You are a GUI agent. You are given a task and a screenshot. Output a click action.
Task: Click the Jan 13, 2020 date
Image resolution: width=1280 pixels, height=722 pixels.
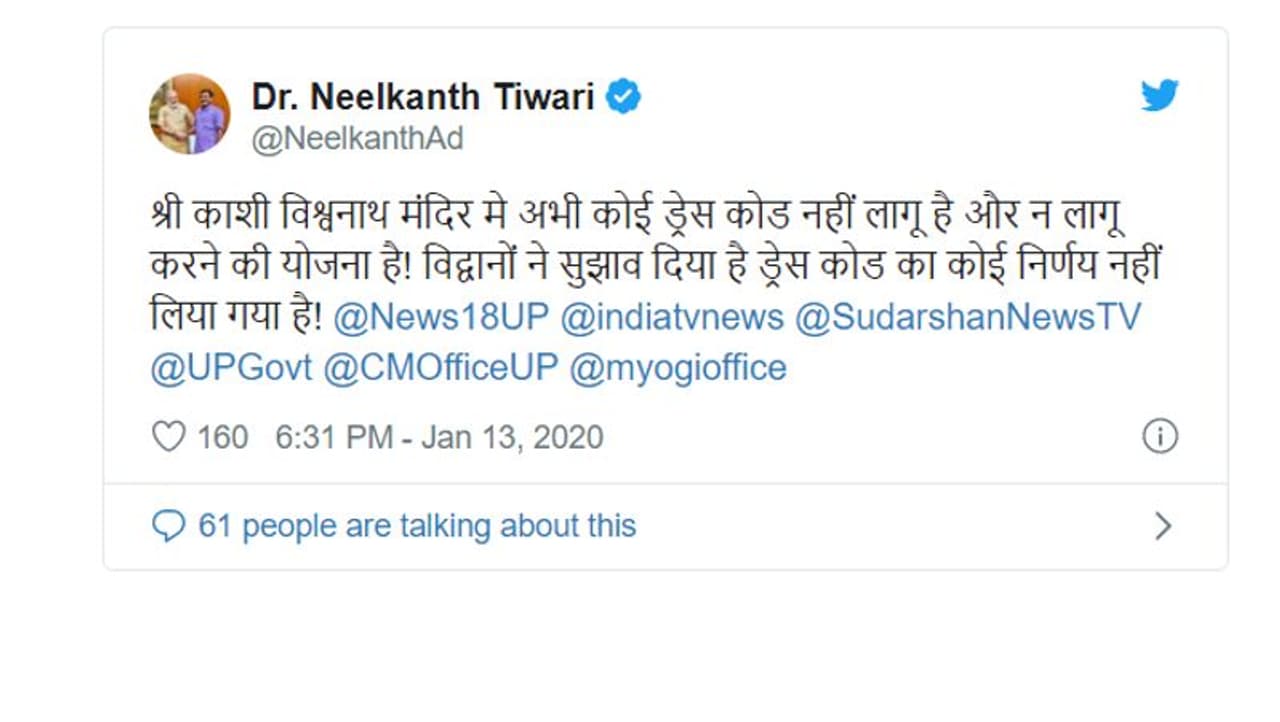pos(512,437)
